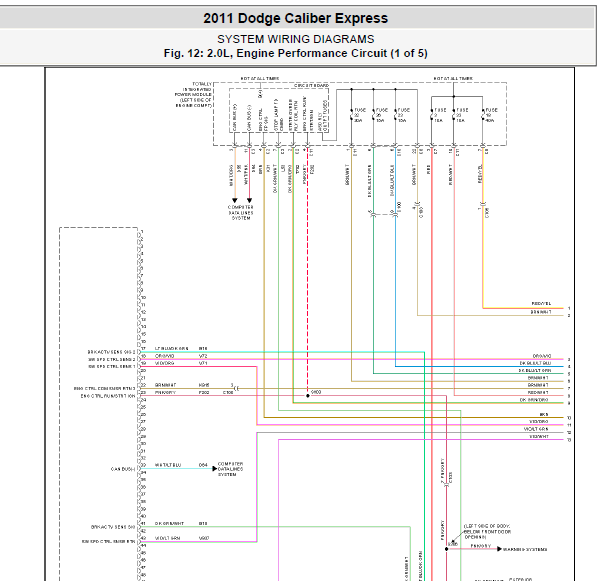Viewport: 602px width, 581px height.
Task: Click the C326 connector on PNK/GRY wire
Action: click(447, 485)
